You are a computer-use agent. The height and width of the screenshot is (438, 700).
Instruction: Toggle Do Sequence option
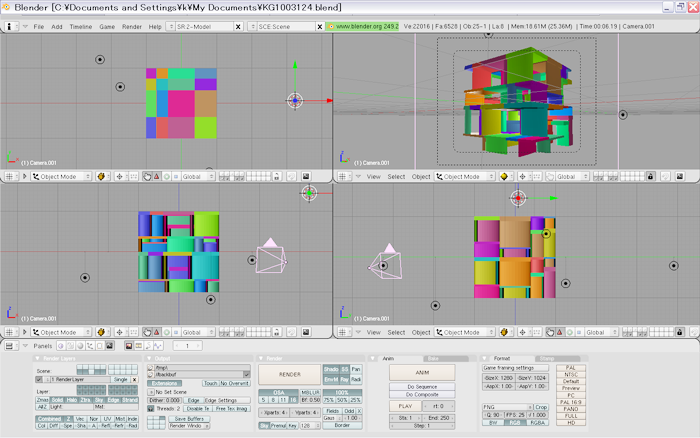tap(422, 387)
